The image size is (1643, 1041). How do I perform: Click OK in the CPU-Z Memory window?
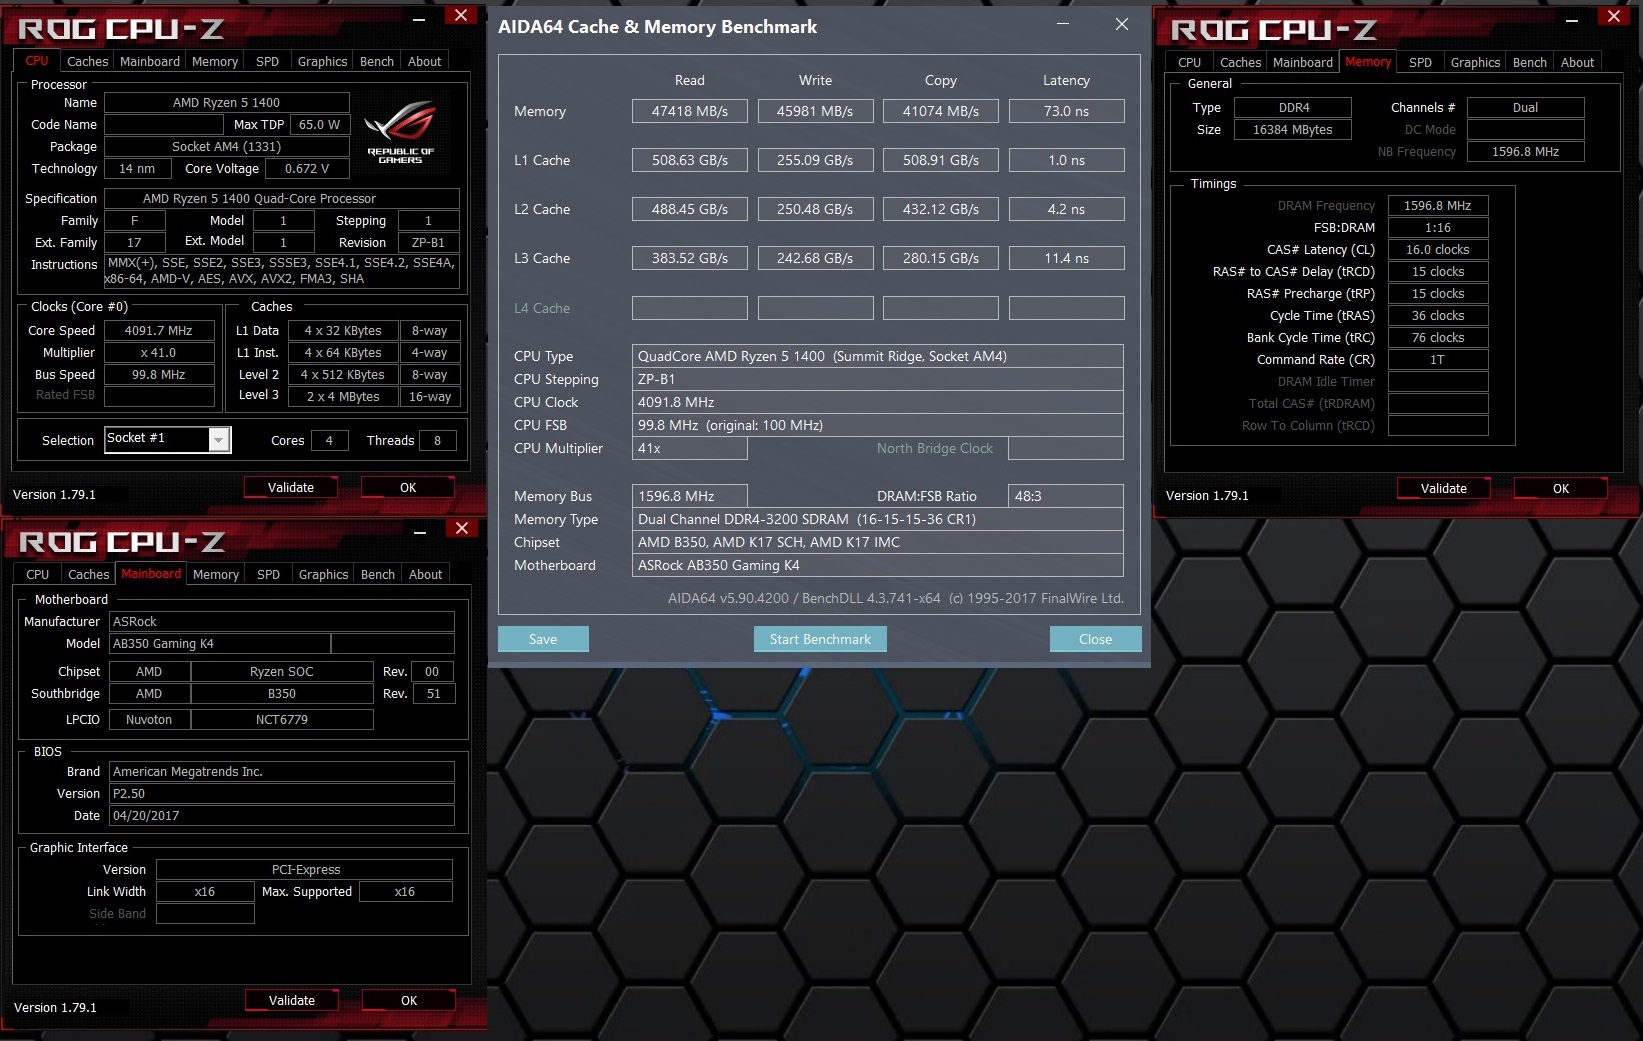click(1561, 489)
